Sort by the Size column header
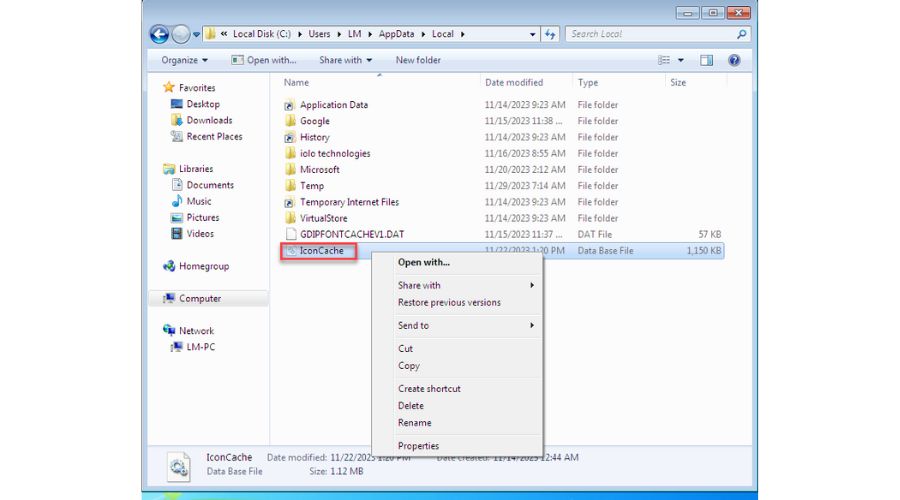900x500 pixels. click(678, 83)
